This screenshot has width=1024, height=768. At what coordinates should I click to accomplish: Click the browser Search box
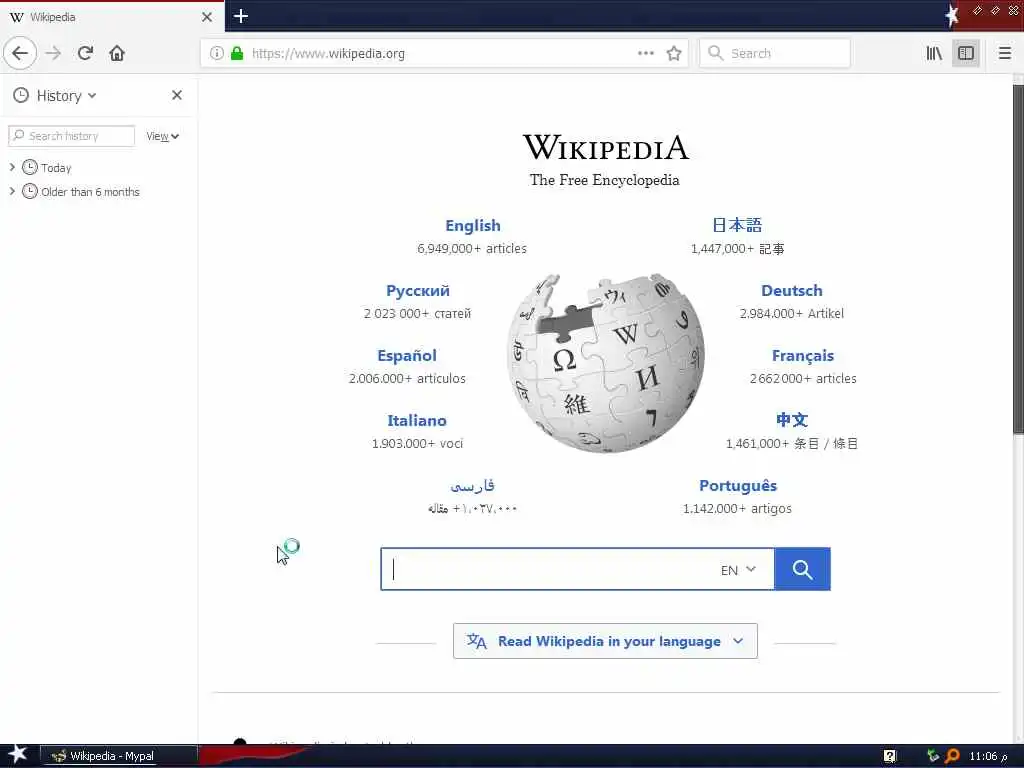[x=775, y=53]
